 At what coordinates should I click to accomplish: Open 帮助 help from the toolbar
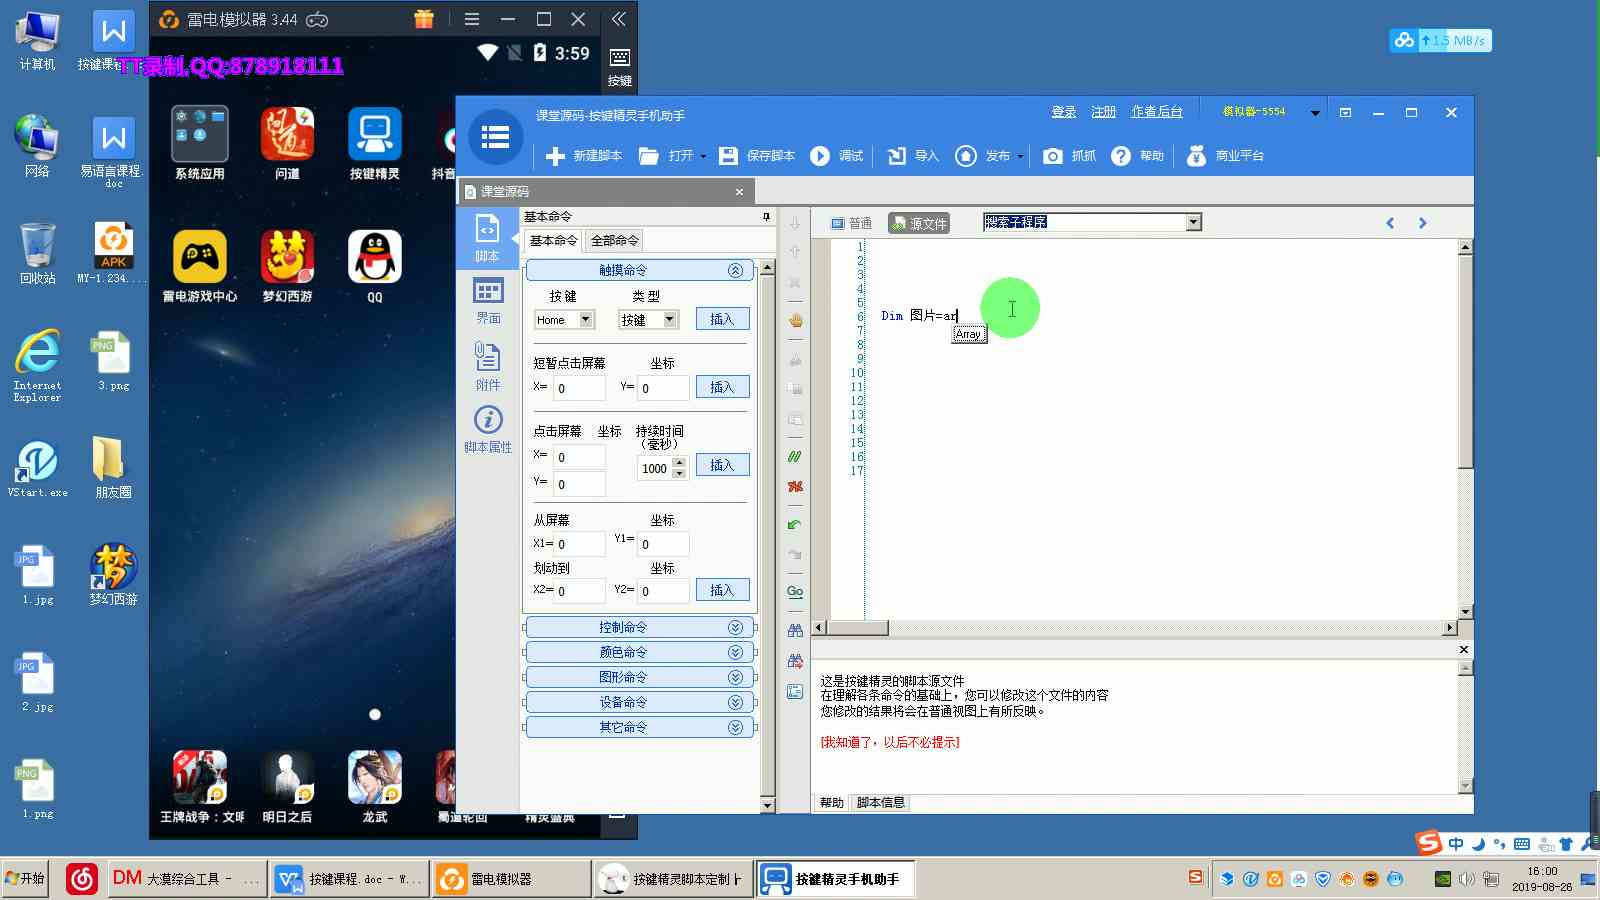pos(1138,156)
